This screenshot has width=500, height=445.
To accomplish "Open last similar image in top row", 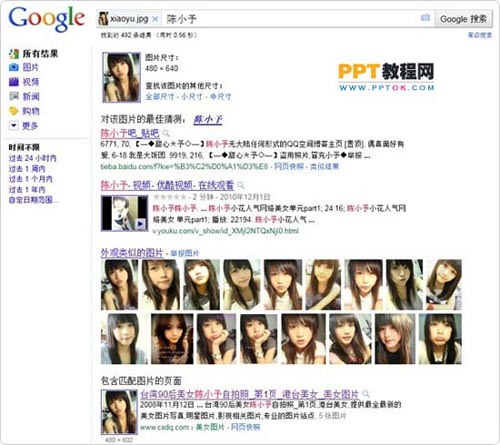I will 444,285.
